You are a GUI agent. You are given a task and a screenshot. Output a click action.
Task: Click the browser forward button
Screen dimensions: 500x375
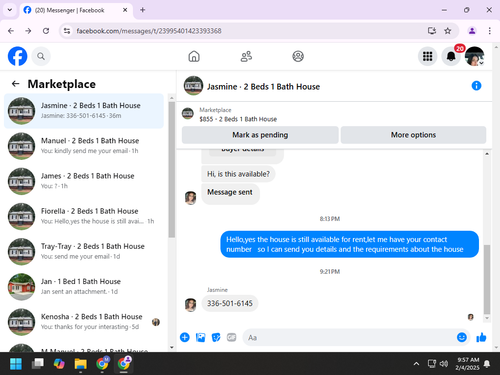(x=28, y=31)
